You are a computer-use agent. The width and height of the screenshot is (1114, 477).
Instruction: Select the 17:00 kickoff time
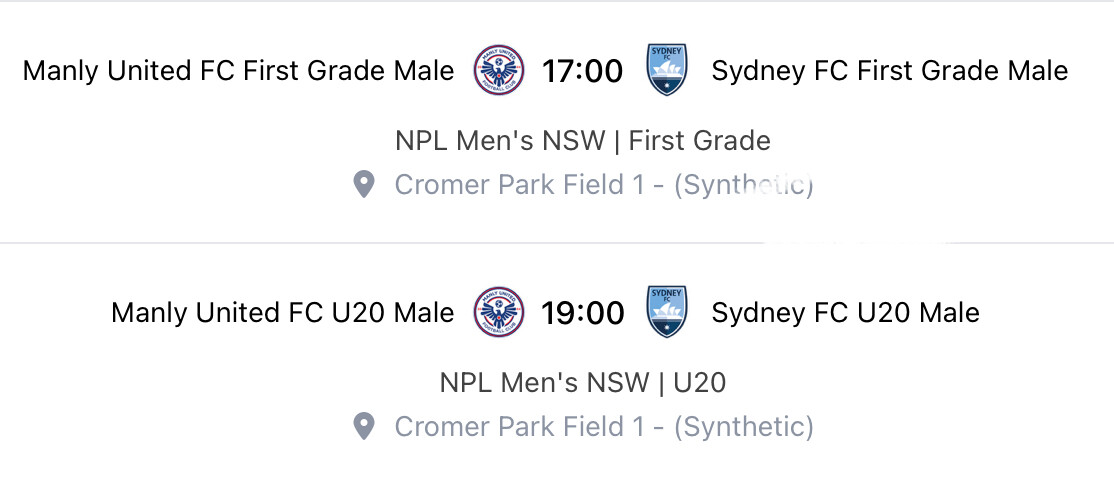pyautogui.click(x=583, y=71)
